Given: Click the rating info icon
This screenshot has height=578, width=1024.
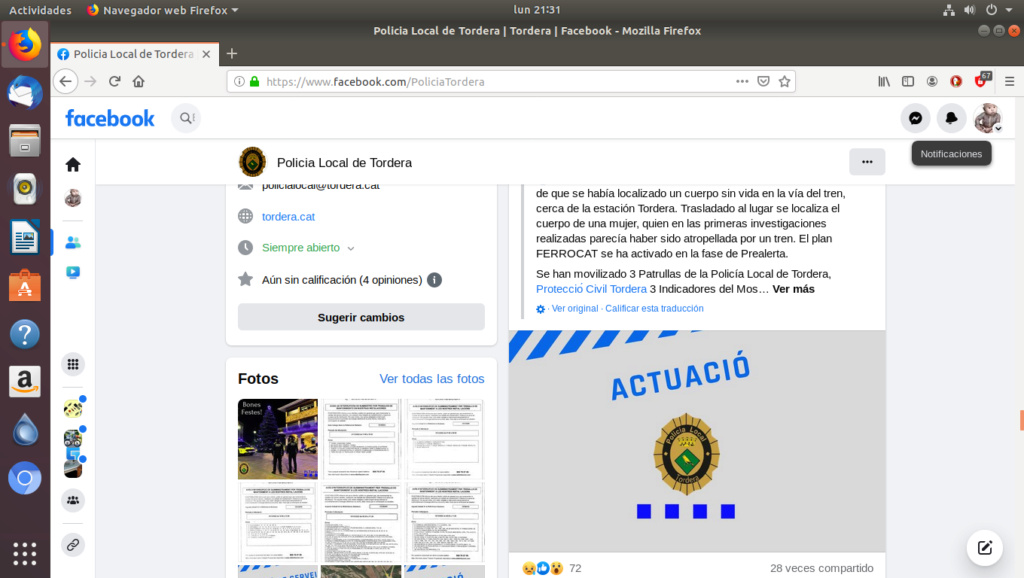Looking at the screenshot, I should point(434,280).
